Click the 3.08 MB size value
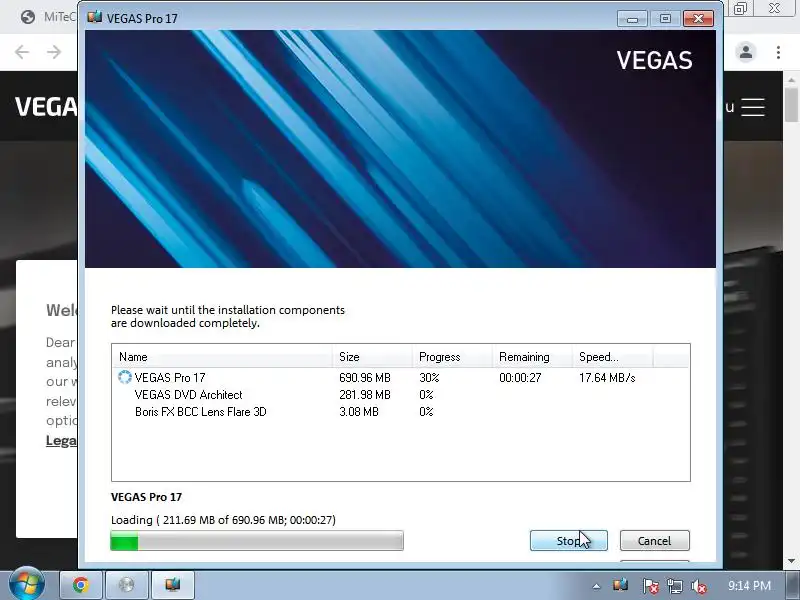 click(x=359, y=412)
